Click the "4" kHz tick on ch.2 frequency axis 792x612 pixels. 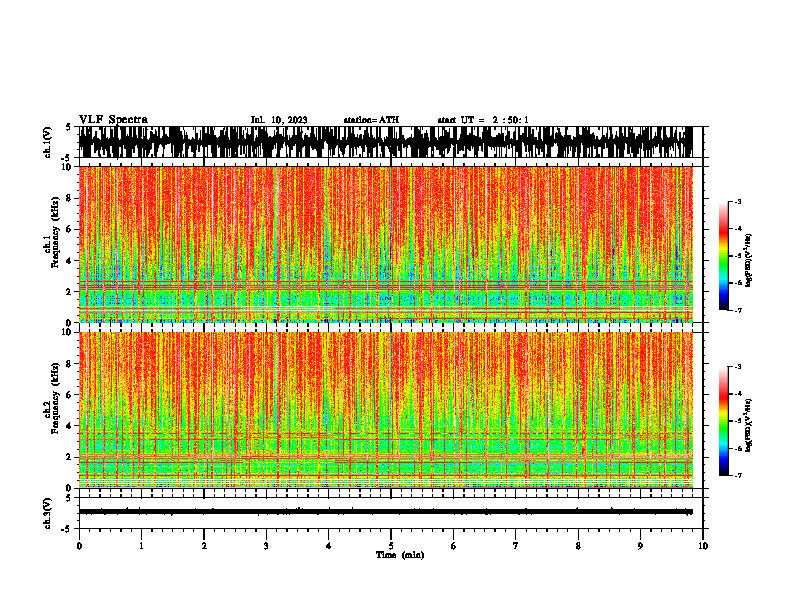70,426
